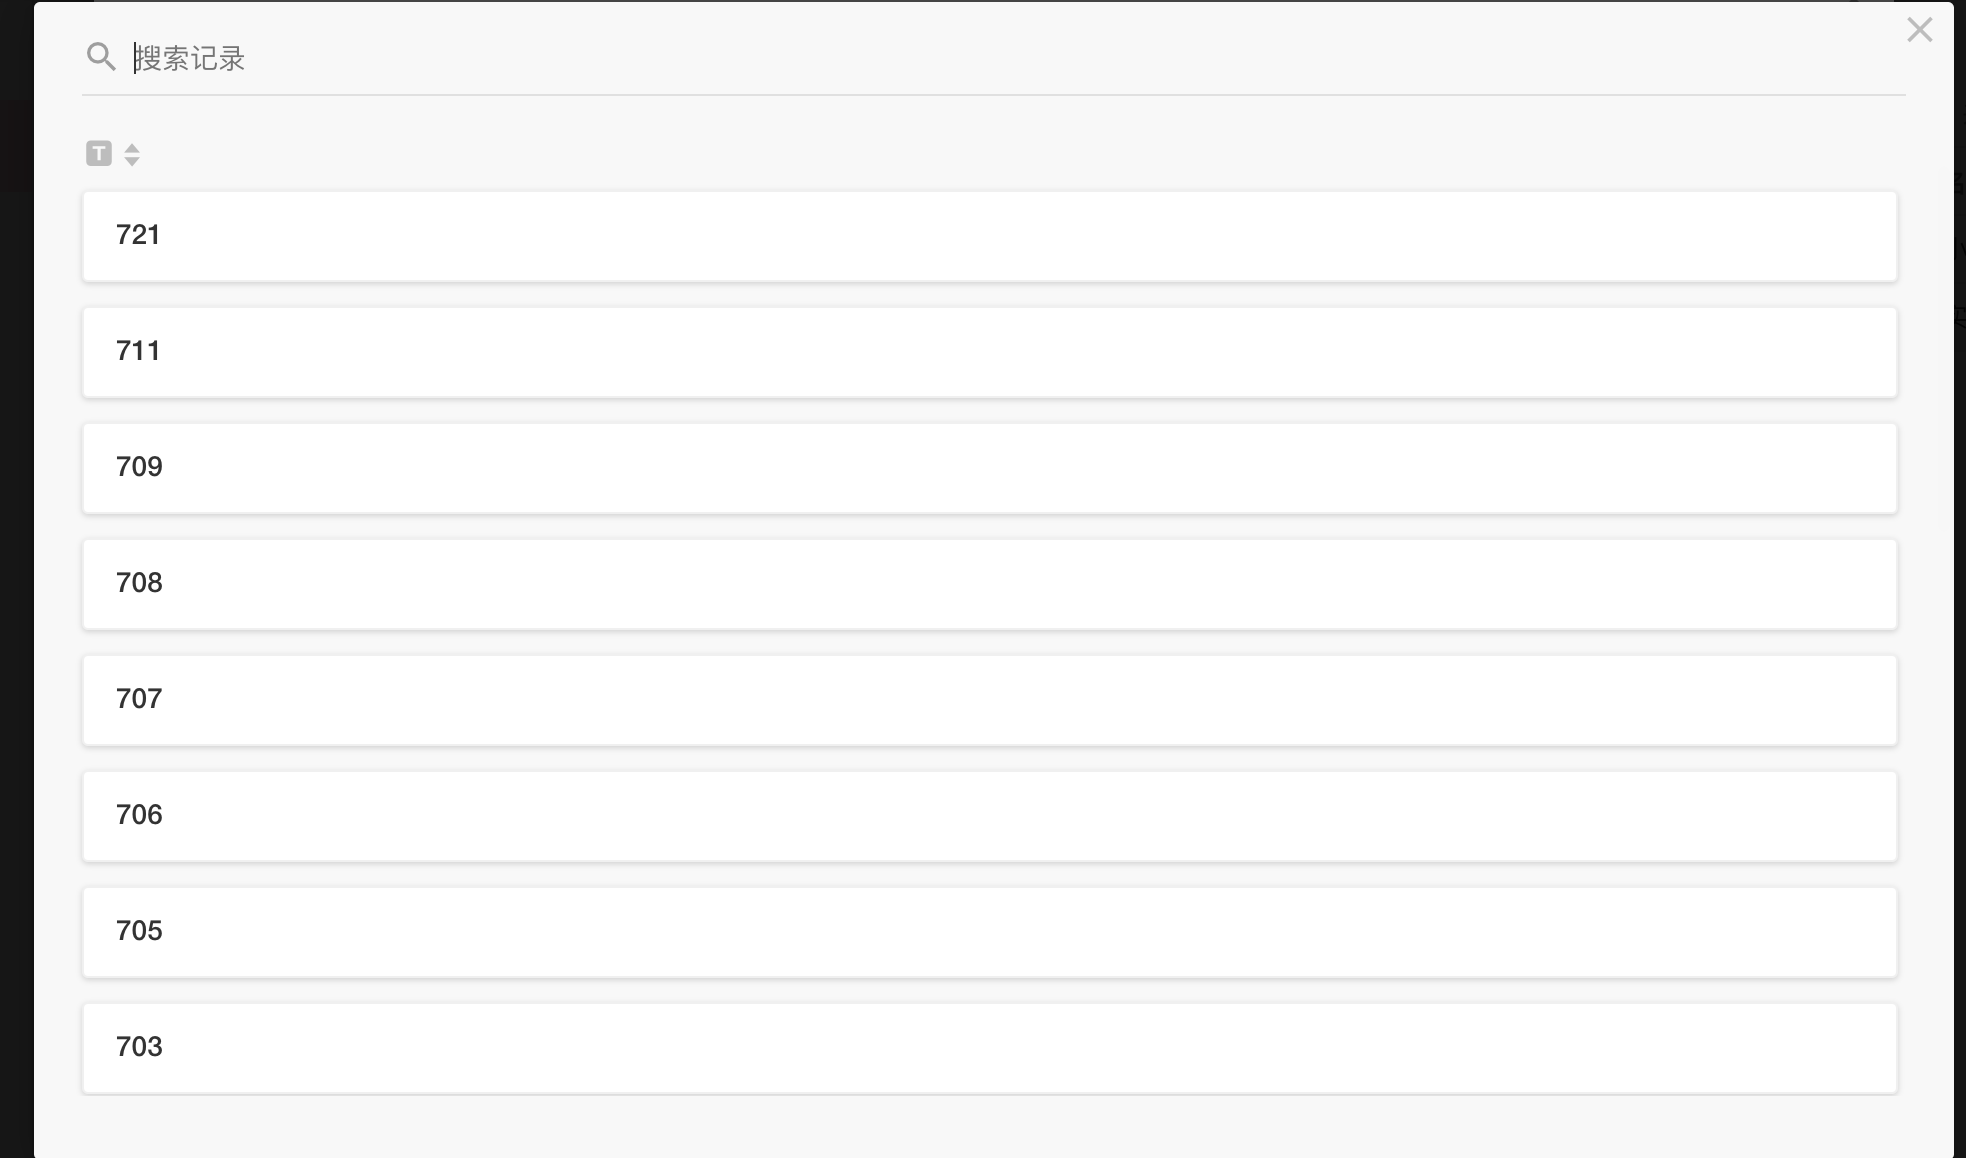Choose record 709 in the results
1966x1158 pixels.
(x=989, y=468)
